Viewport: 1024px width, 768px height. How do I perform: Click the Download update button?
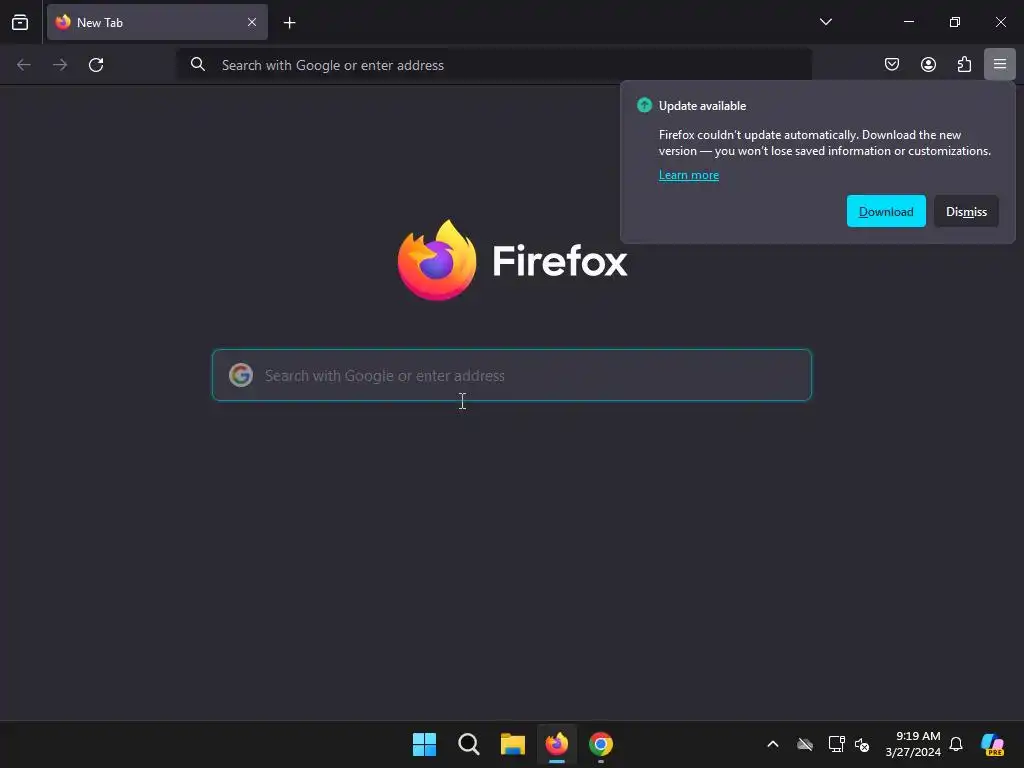pos(886,212)
